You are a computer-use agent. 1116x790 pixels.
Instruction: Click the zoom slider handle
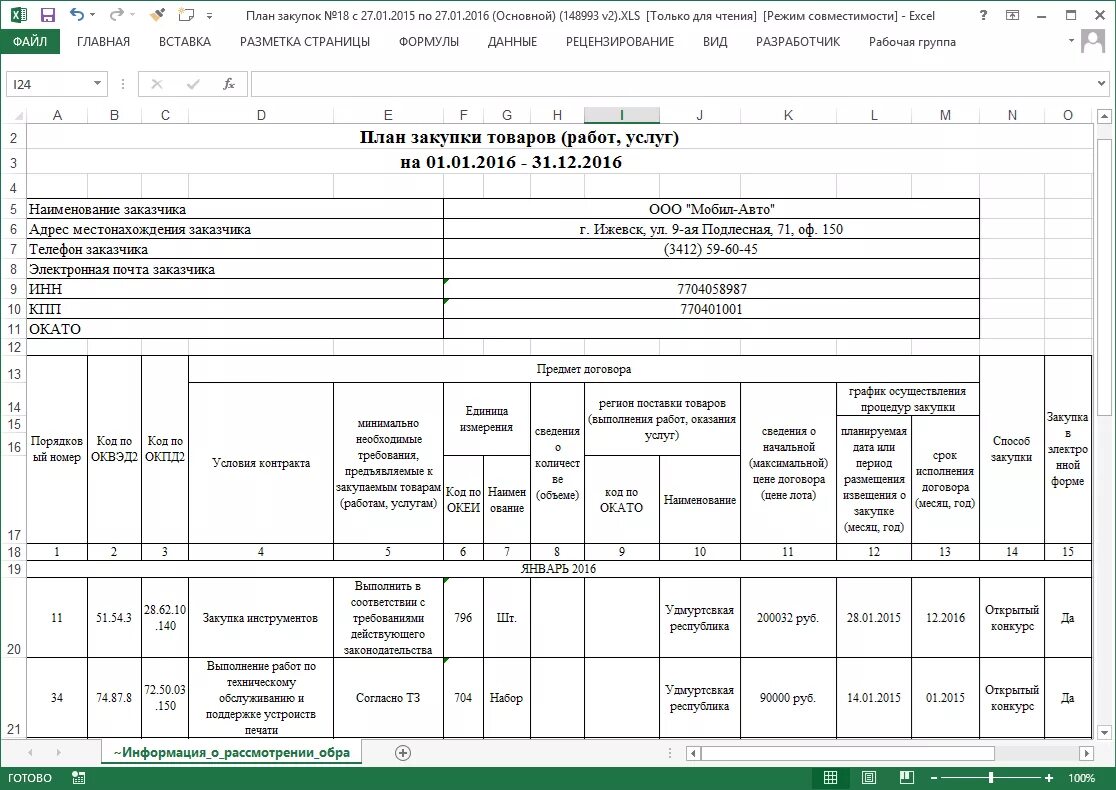pyautogui.click(x=991, y=778)
